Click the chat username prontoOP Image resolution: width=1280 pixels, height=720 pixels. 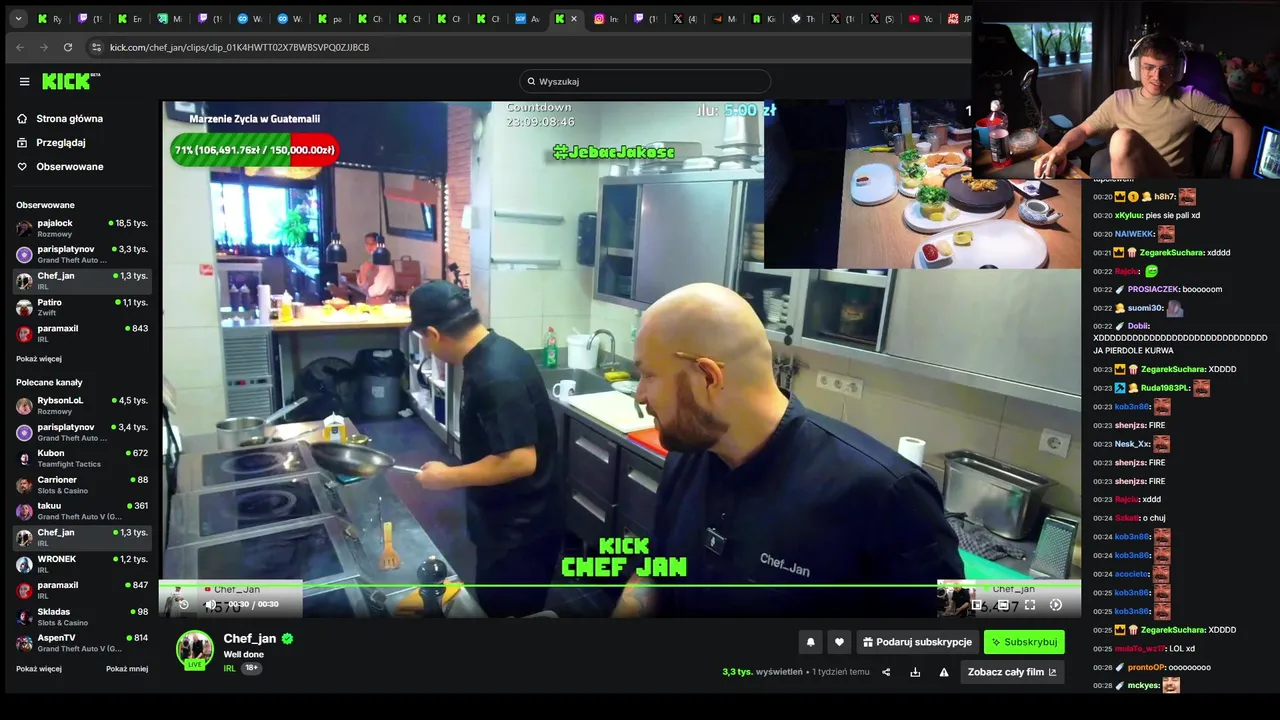pyautogui.click(x=1146, y=667)
